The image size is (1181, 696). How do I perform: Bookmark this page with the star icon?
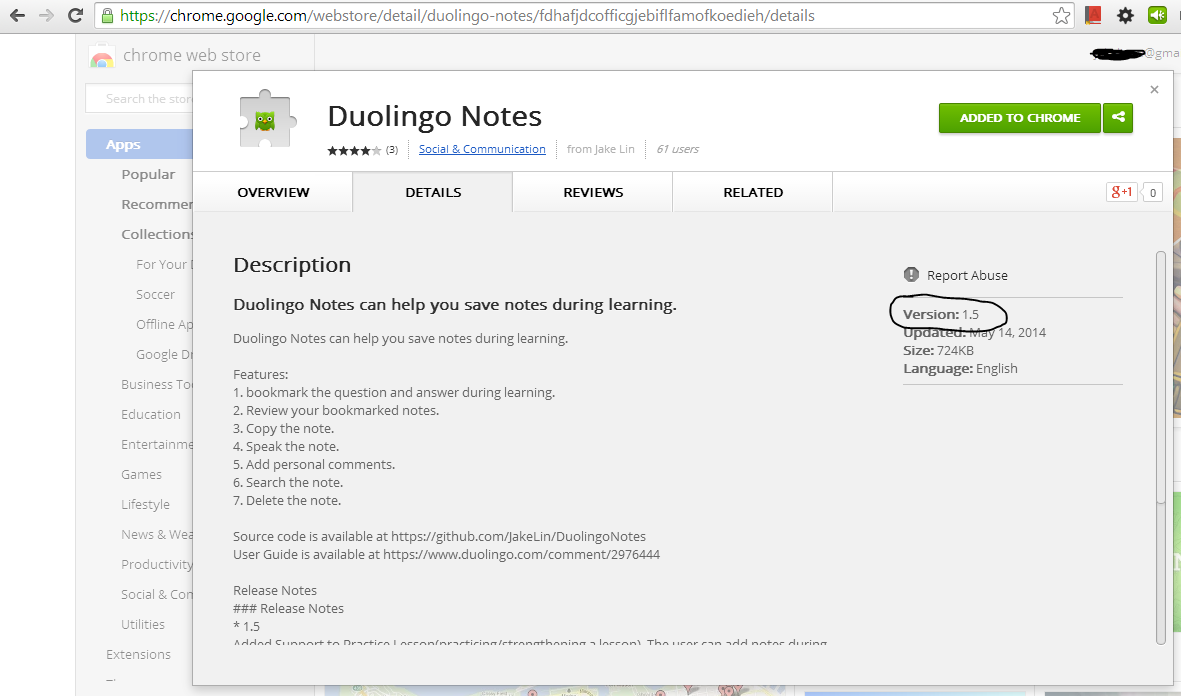[1061, 15]
